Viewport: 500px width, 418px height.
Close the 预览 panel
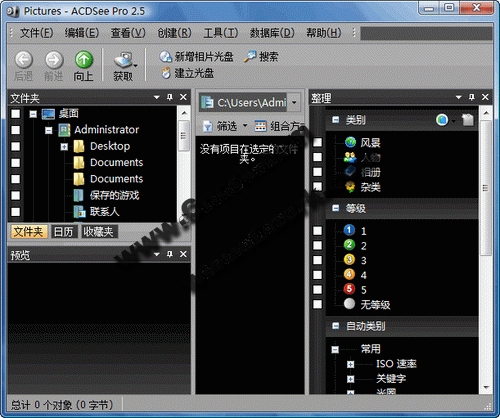(183, 254)
